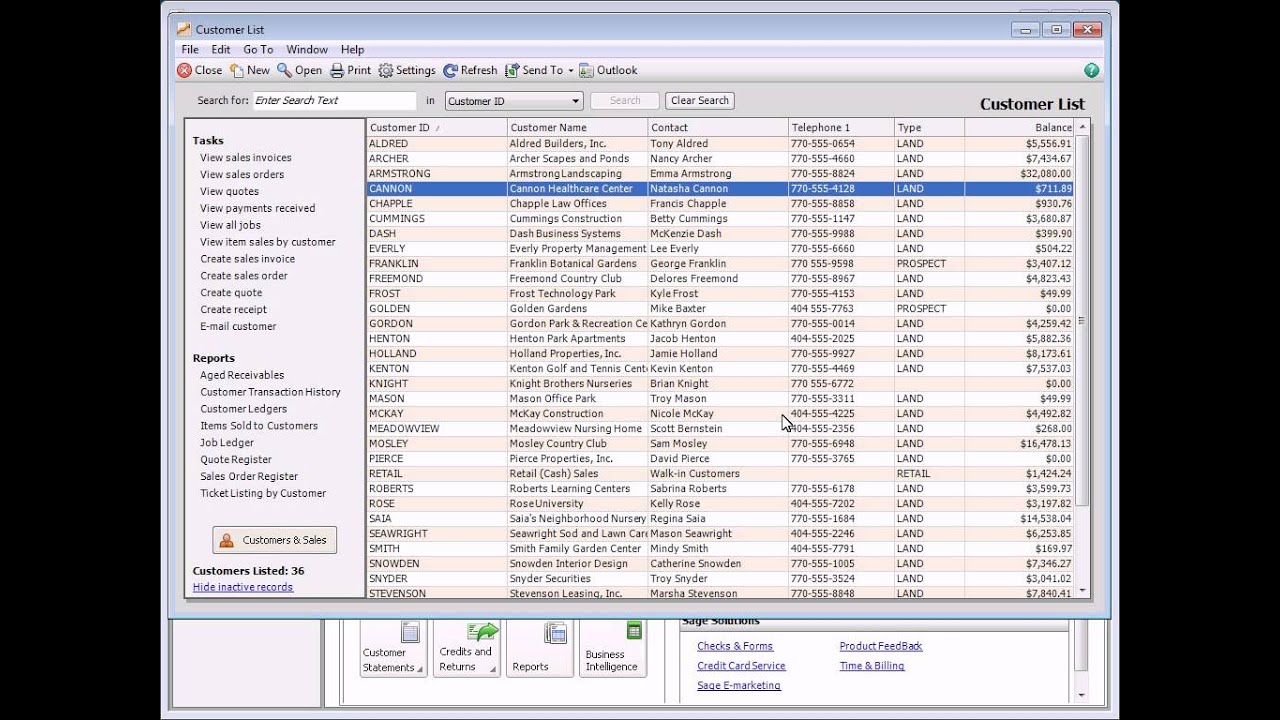Click Create sales order task
Screen dimensions: 1280x720
tap(244, 275)
